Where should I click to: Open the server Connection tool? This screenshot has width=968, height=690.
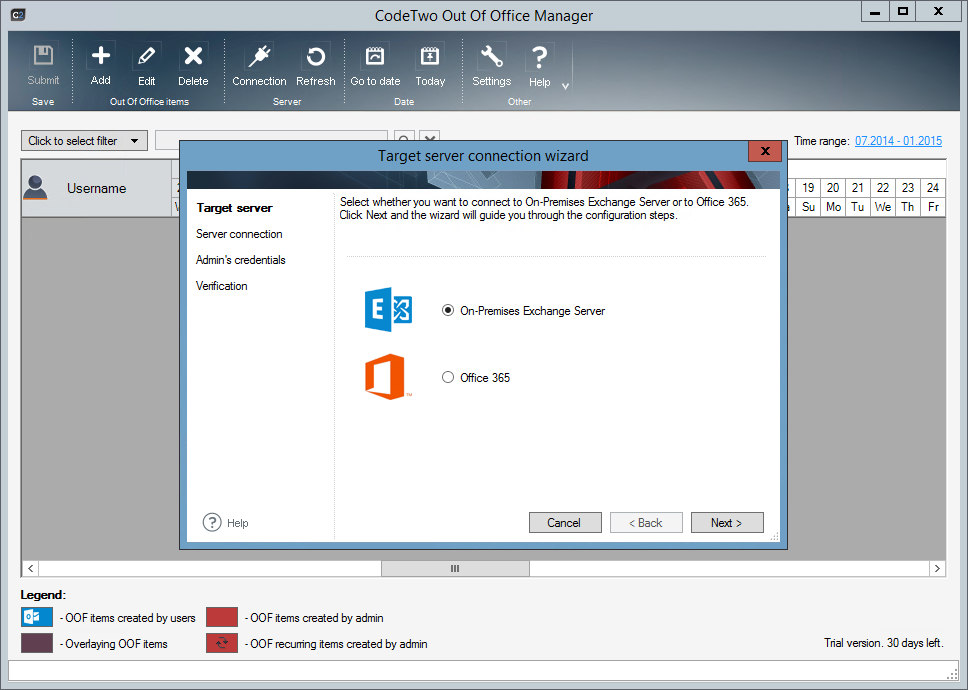pos(259,65)
